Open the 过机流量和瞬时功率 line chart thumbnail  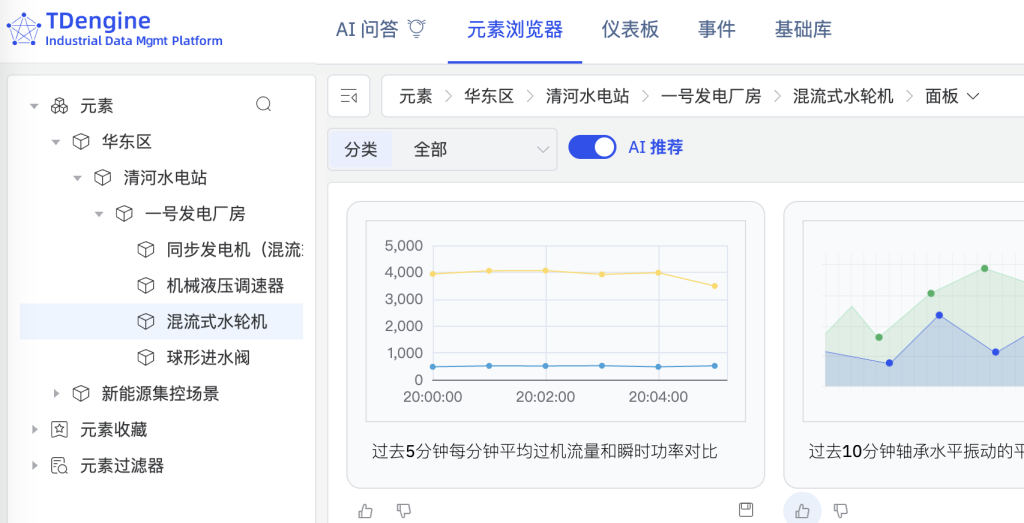tap(556, 321)
